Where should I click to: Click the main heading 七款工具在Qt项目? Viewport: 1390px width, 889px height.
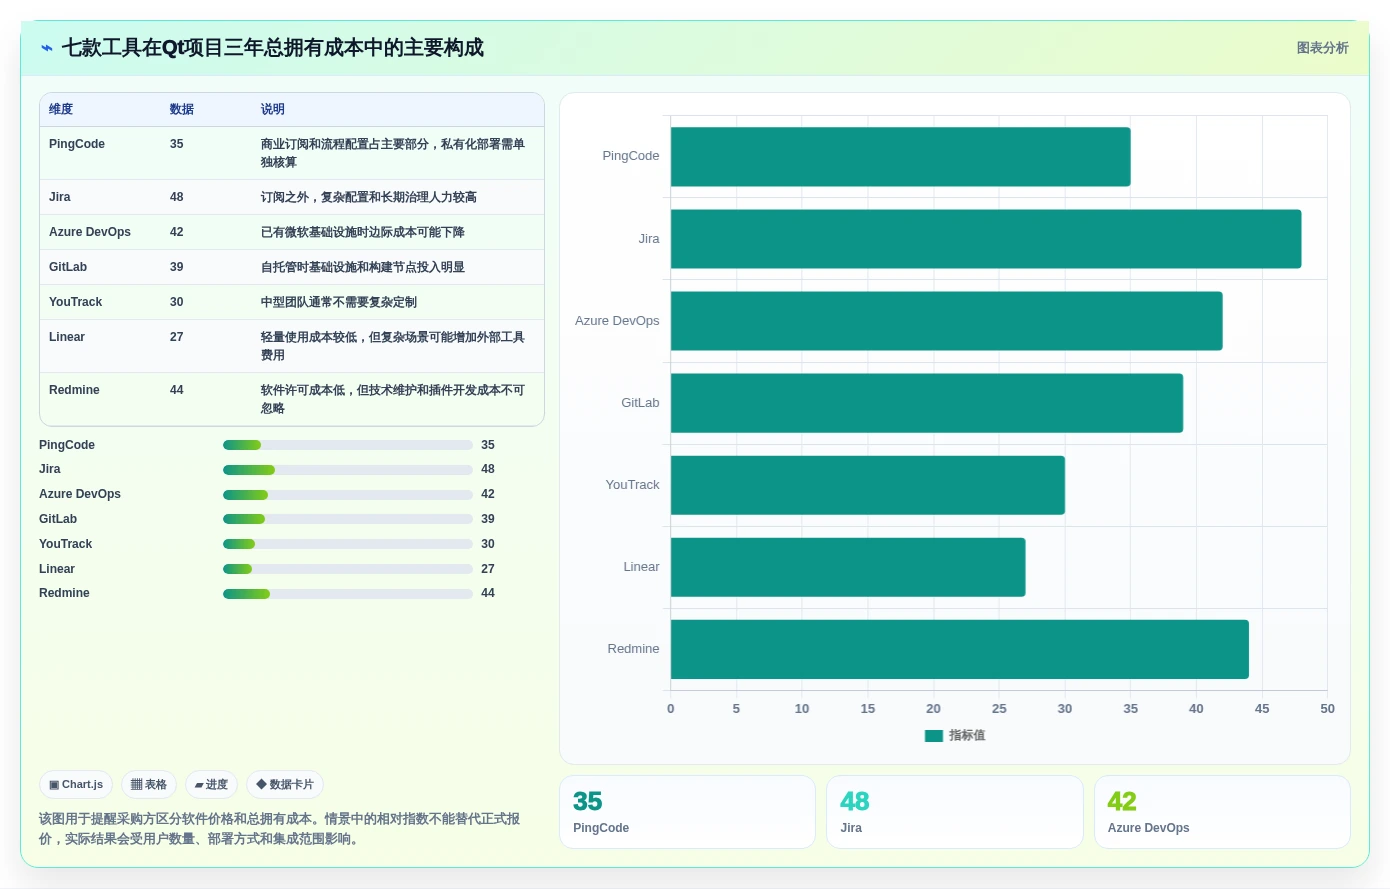(x=273, y=48)
